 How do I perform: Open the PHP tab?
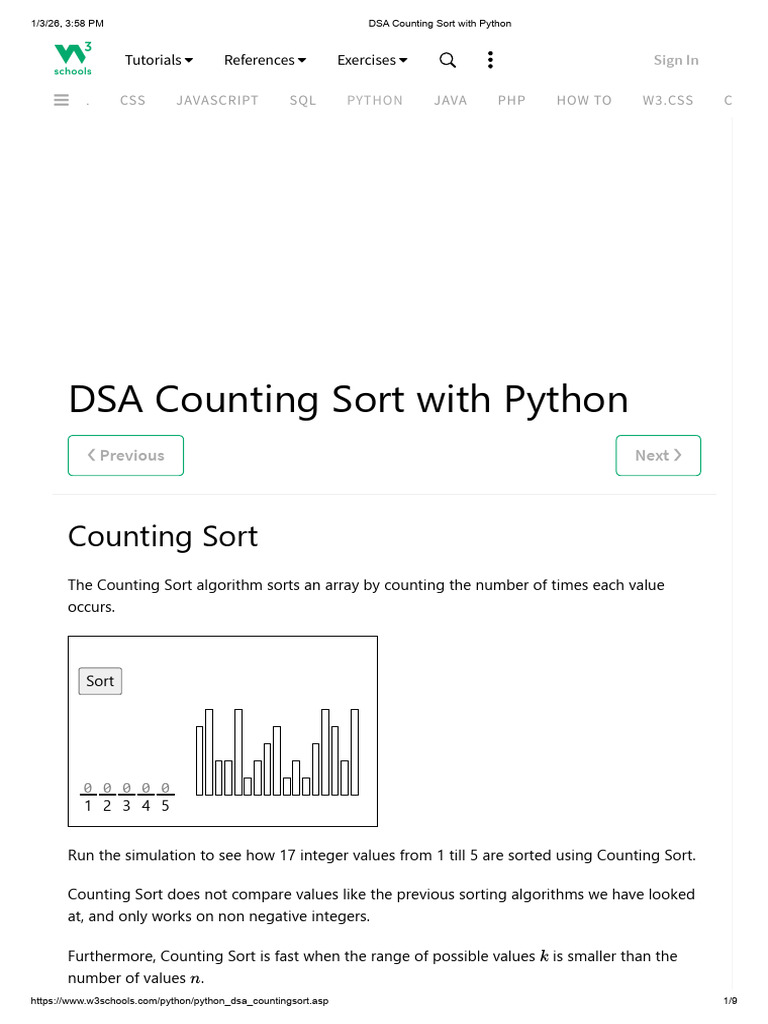click(x=511, y=101)
